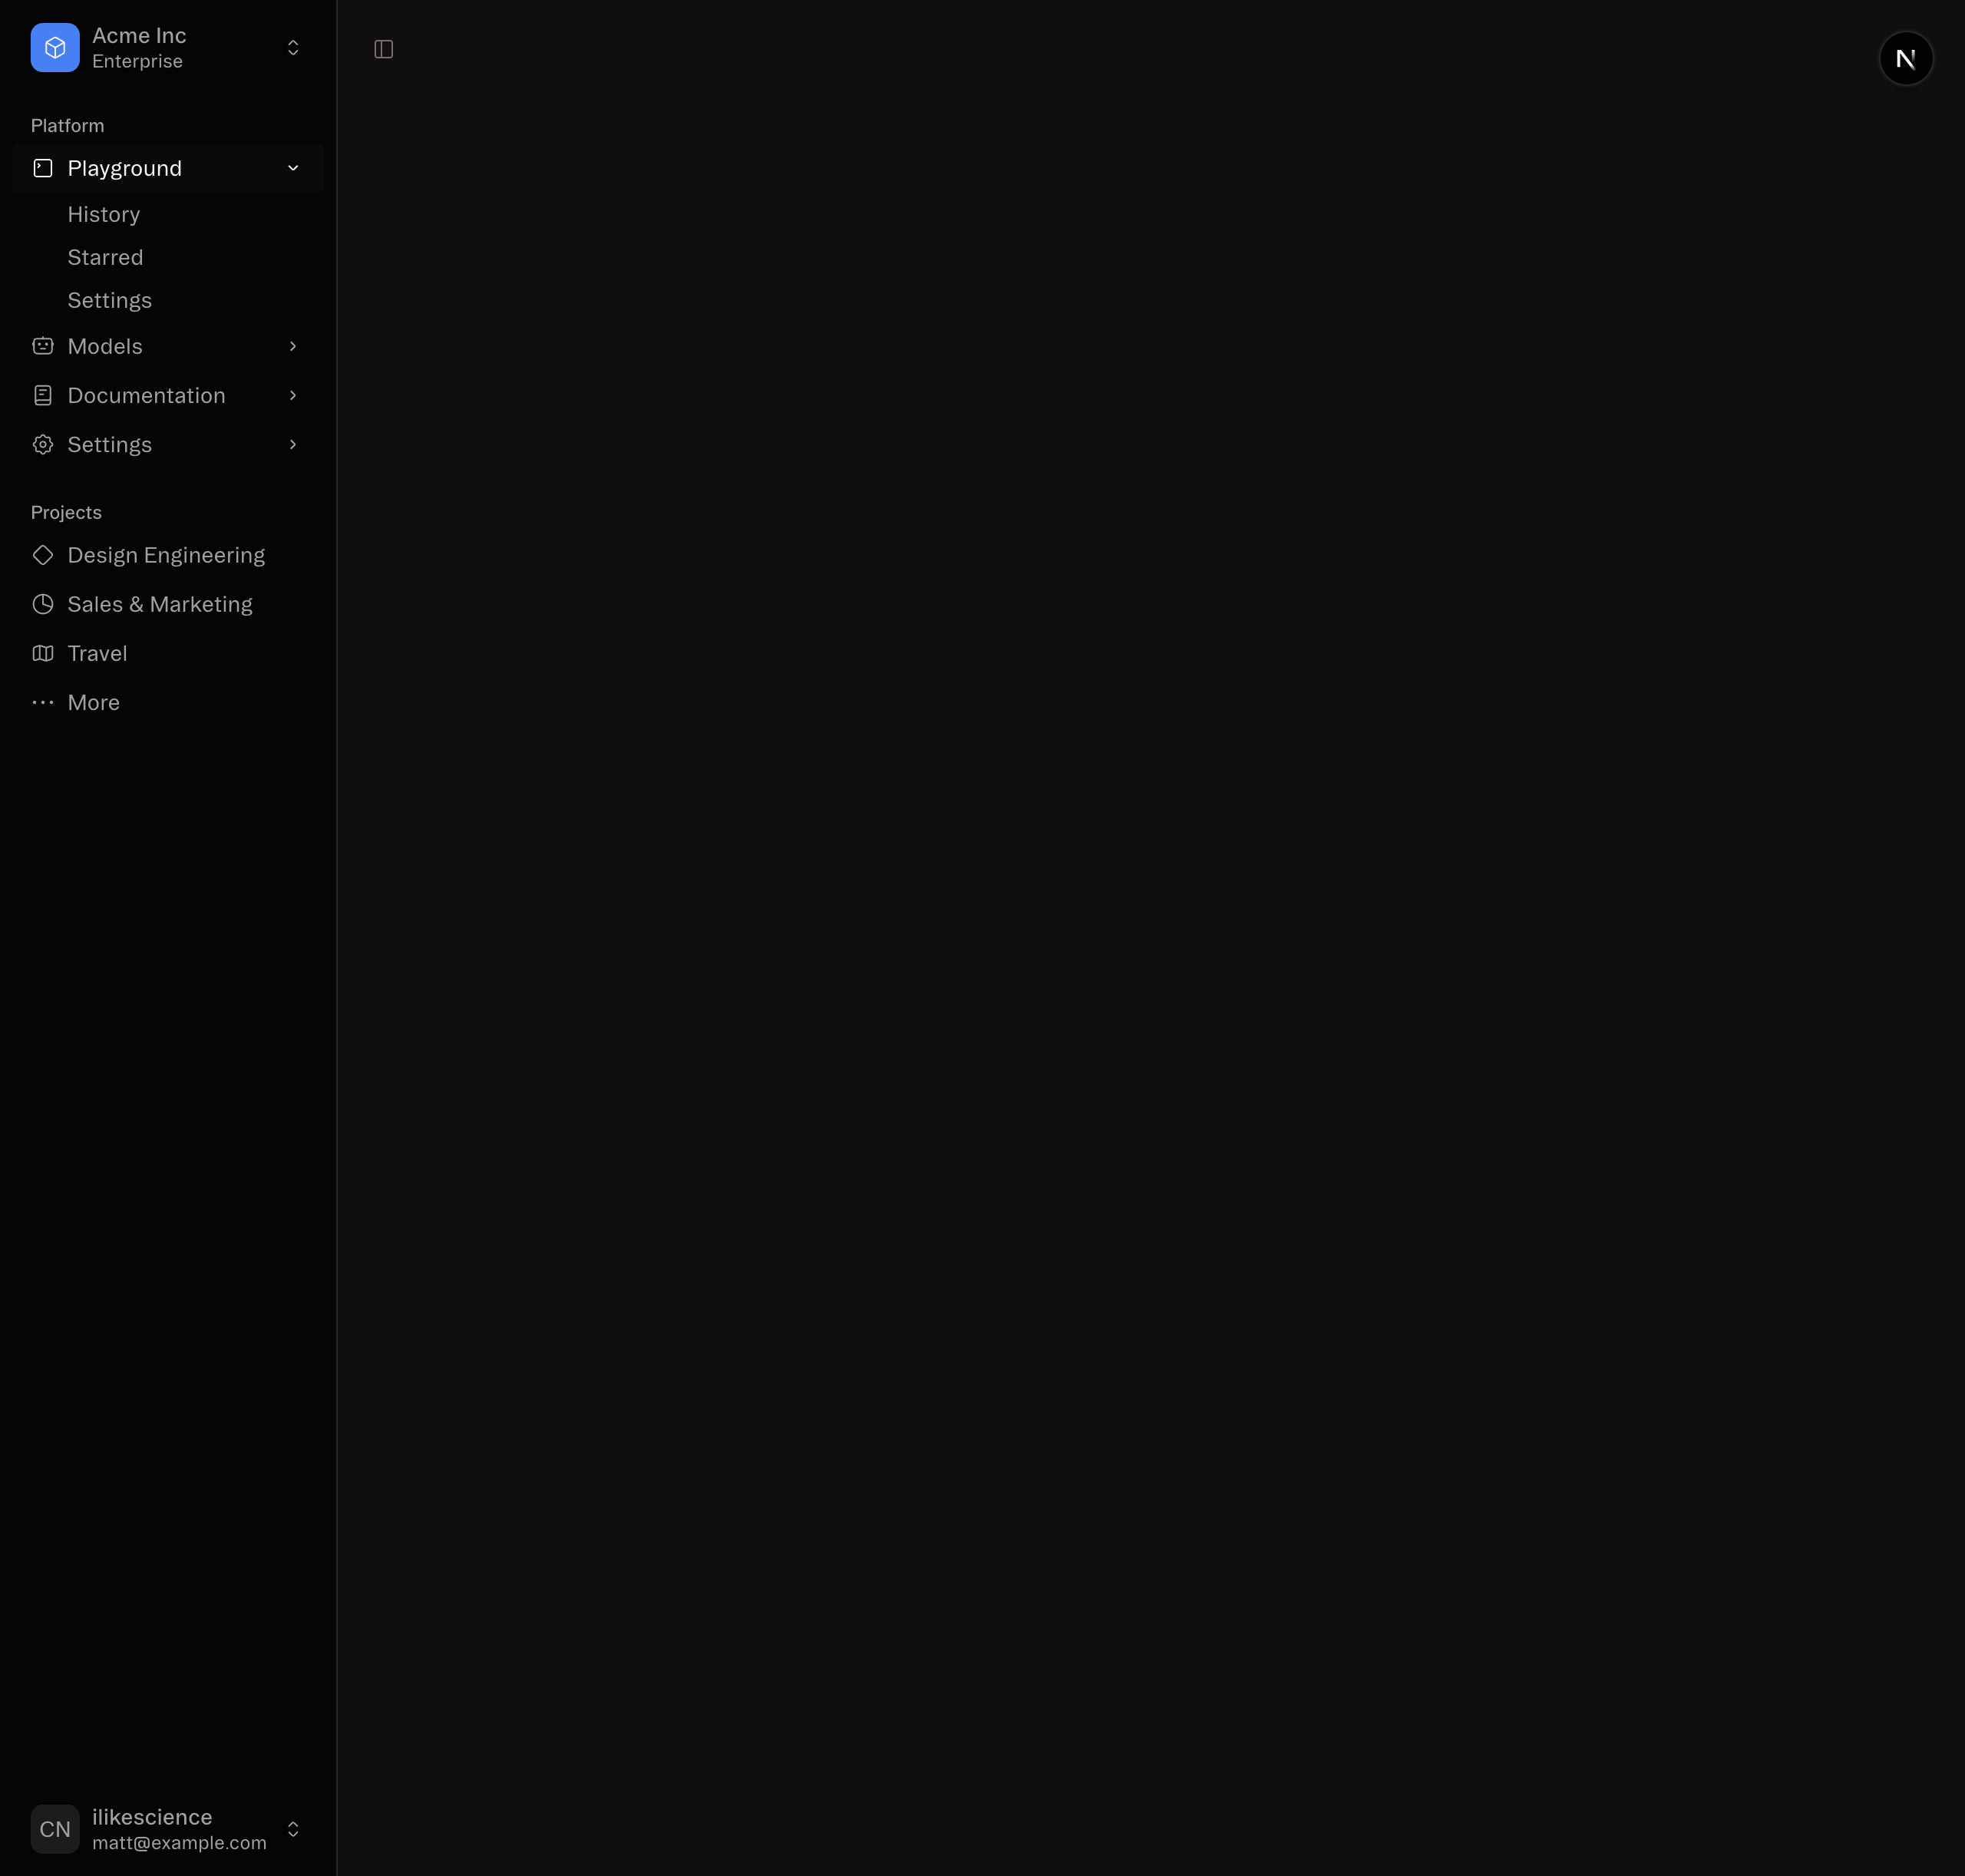Click the Models bot icon
This screenshot has height=1876, width=1965.
pos(43,346)
